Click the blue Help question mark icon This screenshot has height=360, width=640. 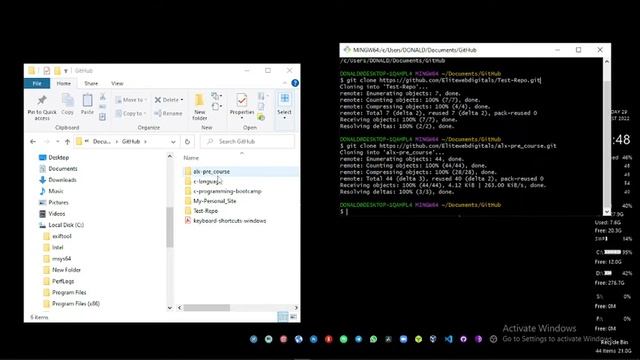click(x=295, y=83)
